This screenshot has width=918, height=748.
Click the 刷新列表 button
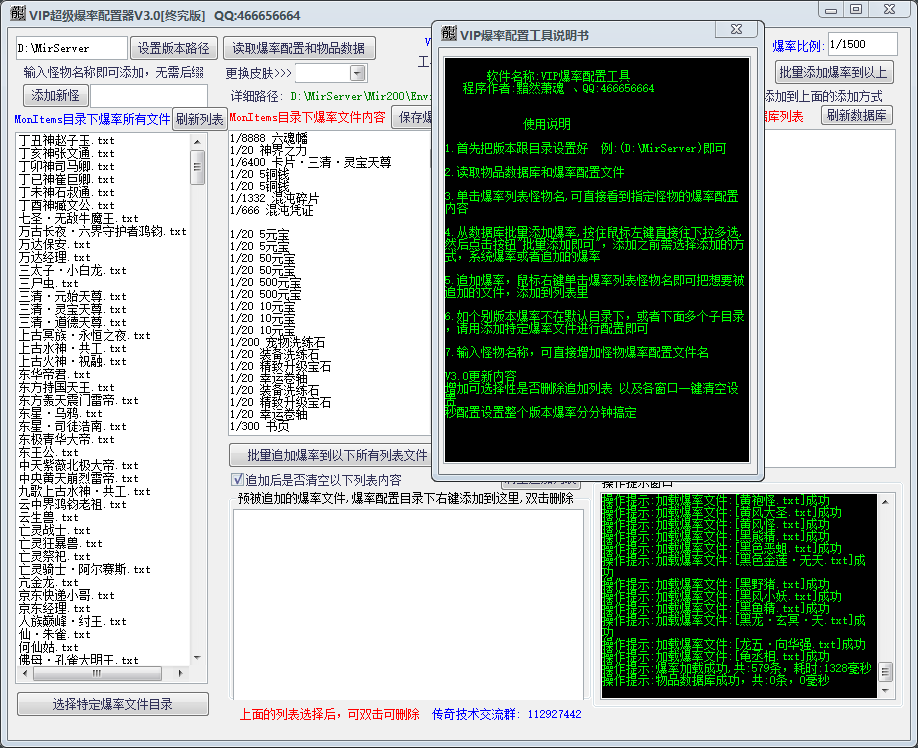click(200, 119)
